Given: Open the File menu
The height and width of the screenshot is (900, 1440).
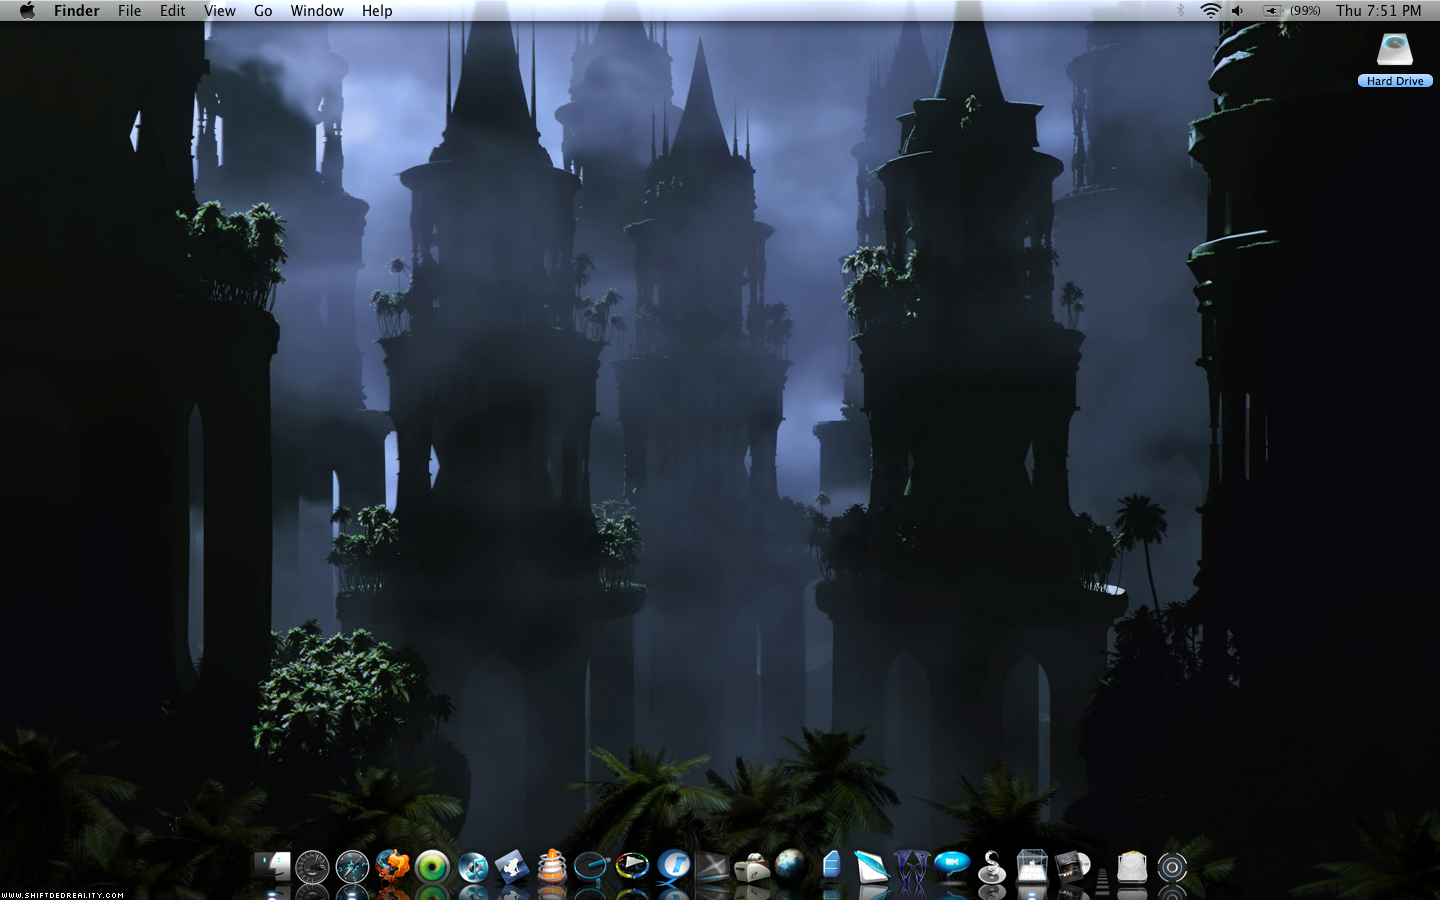Looking at the screenshot, I should (x=129, y=11).
